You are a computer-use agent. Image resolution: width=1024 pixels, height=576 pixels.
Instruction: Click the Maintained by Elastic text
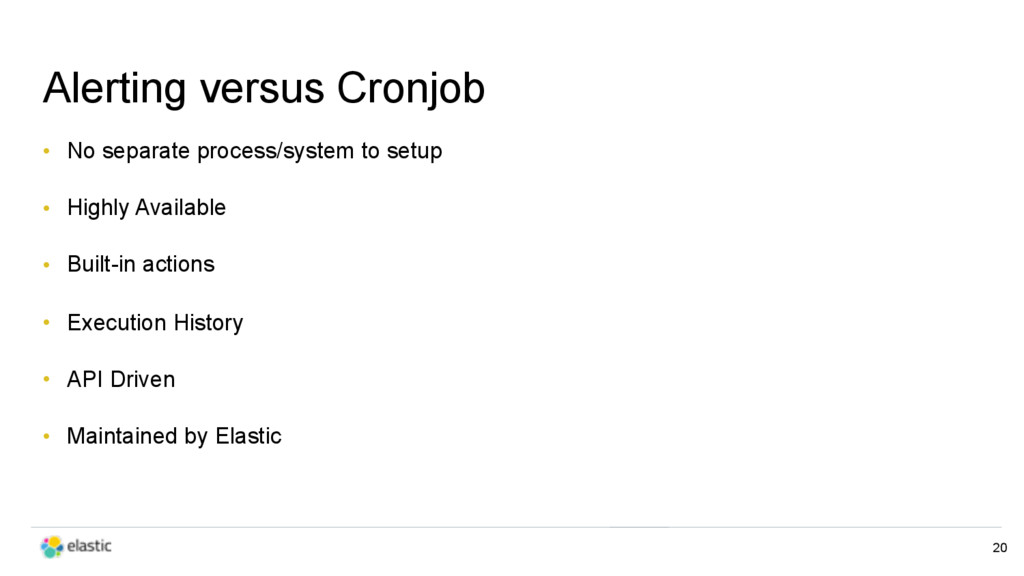(174, 436)
